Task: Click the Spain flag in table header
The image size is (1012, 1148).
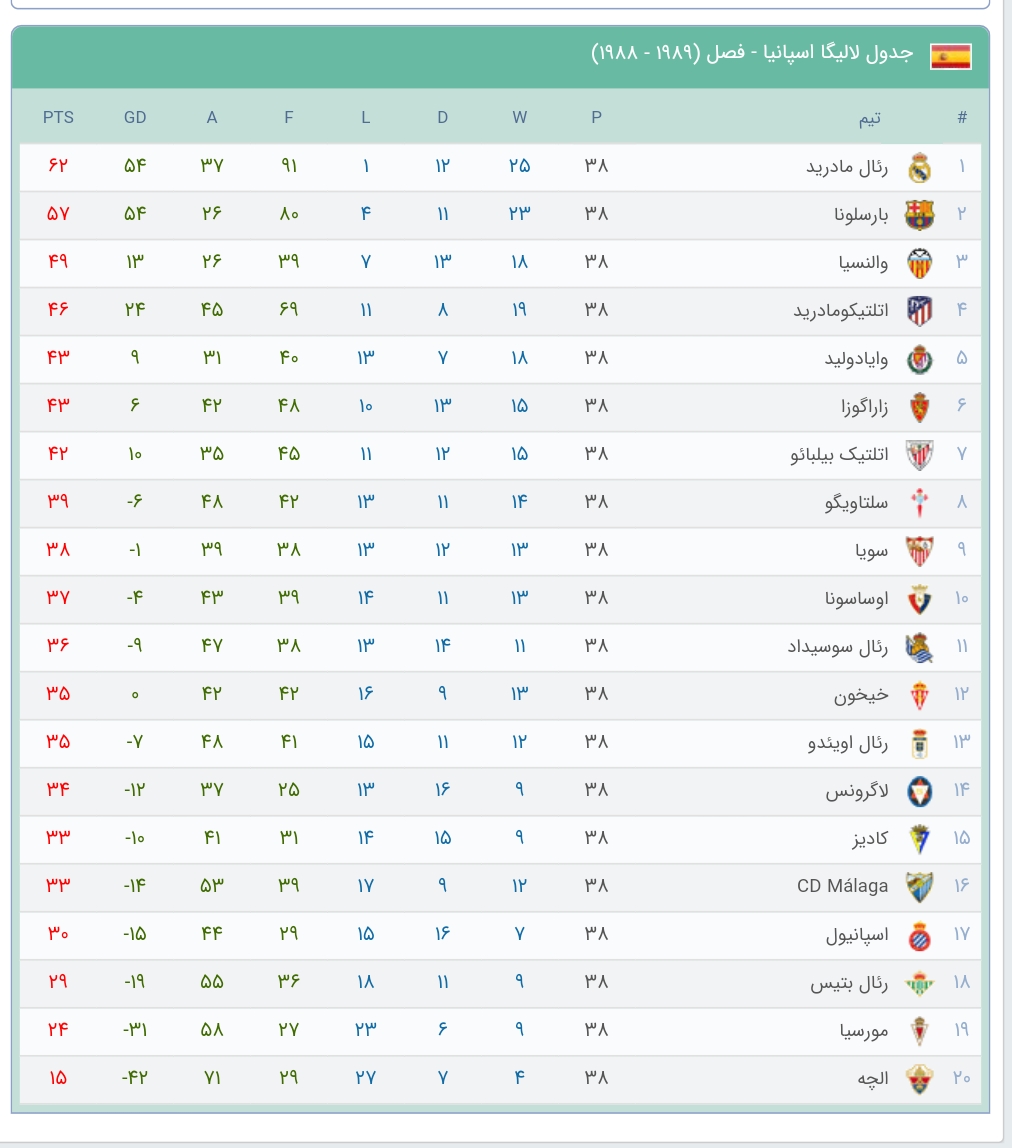Action: 950,56
